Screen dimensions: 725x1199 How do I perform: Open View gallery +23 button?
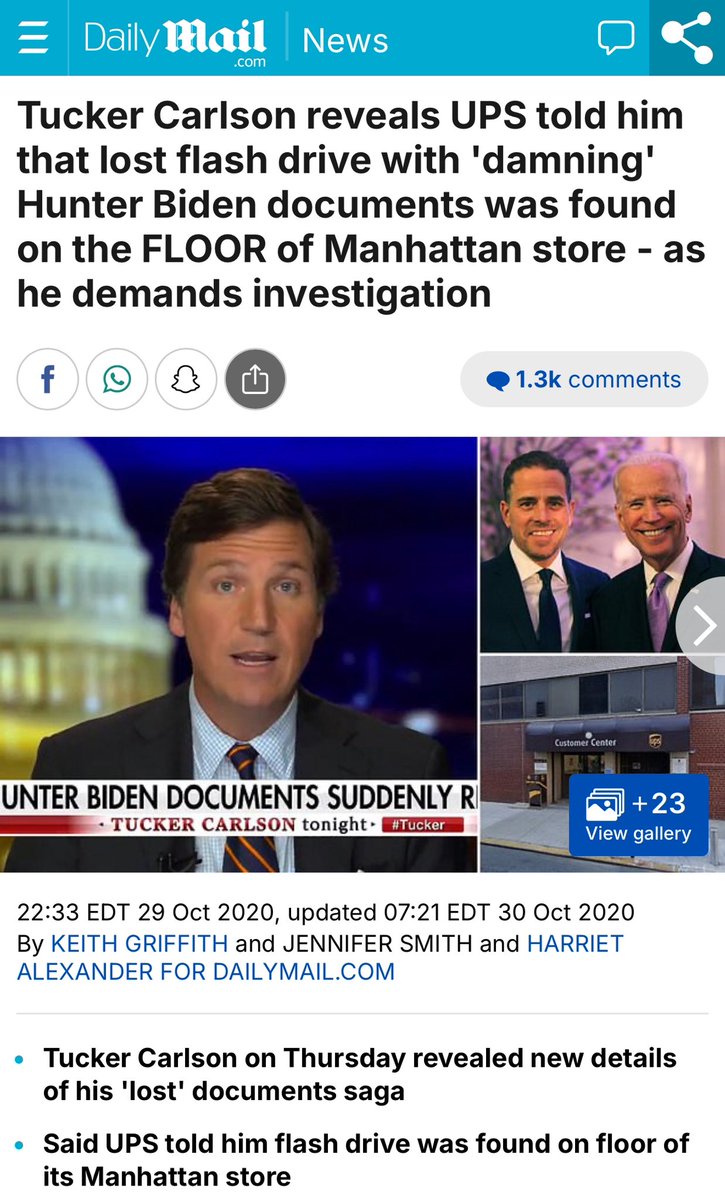(x=639, y=815)
